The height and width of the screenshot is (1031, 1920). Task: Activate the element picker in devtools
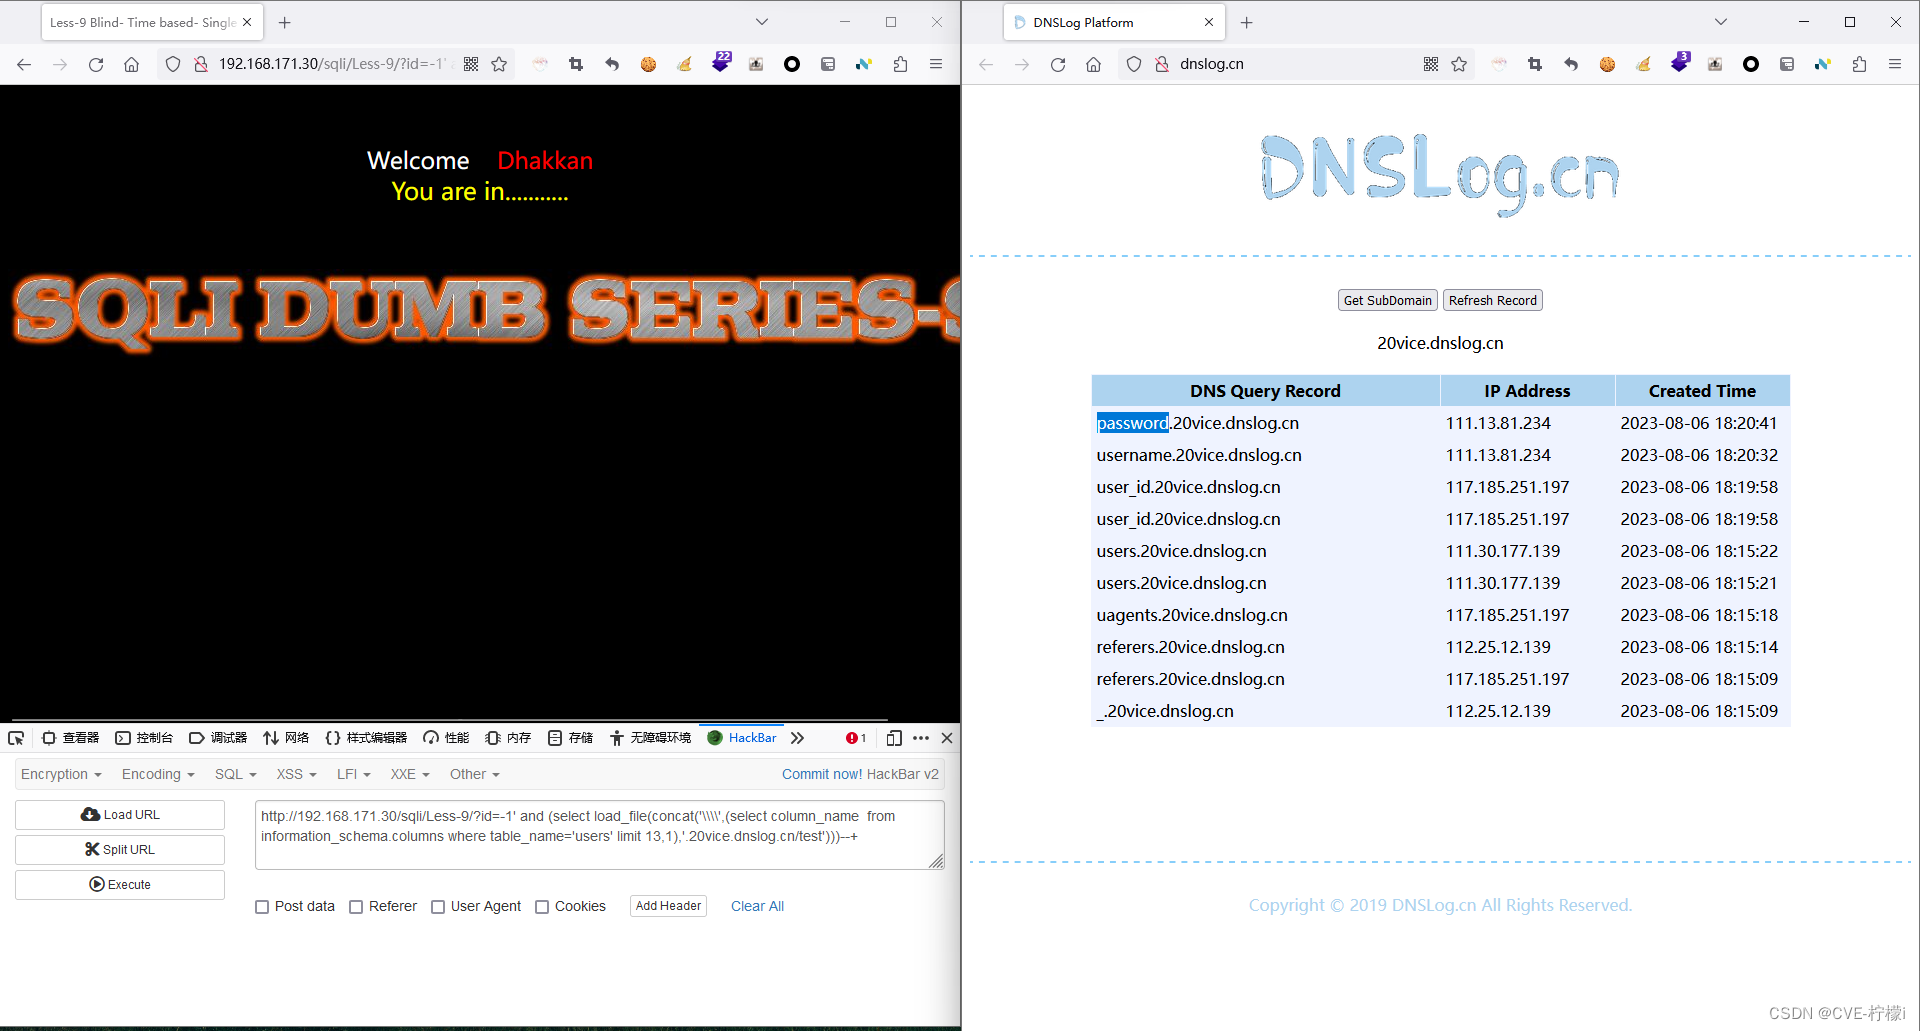tap(16, 738)
